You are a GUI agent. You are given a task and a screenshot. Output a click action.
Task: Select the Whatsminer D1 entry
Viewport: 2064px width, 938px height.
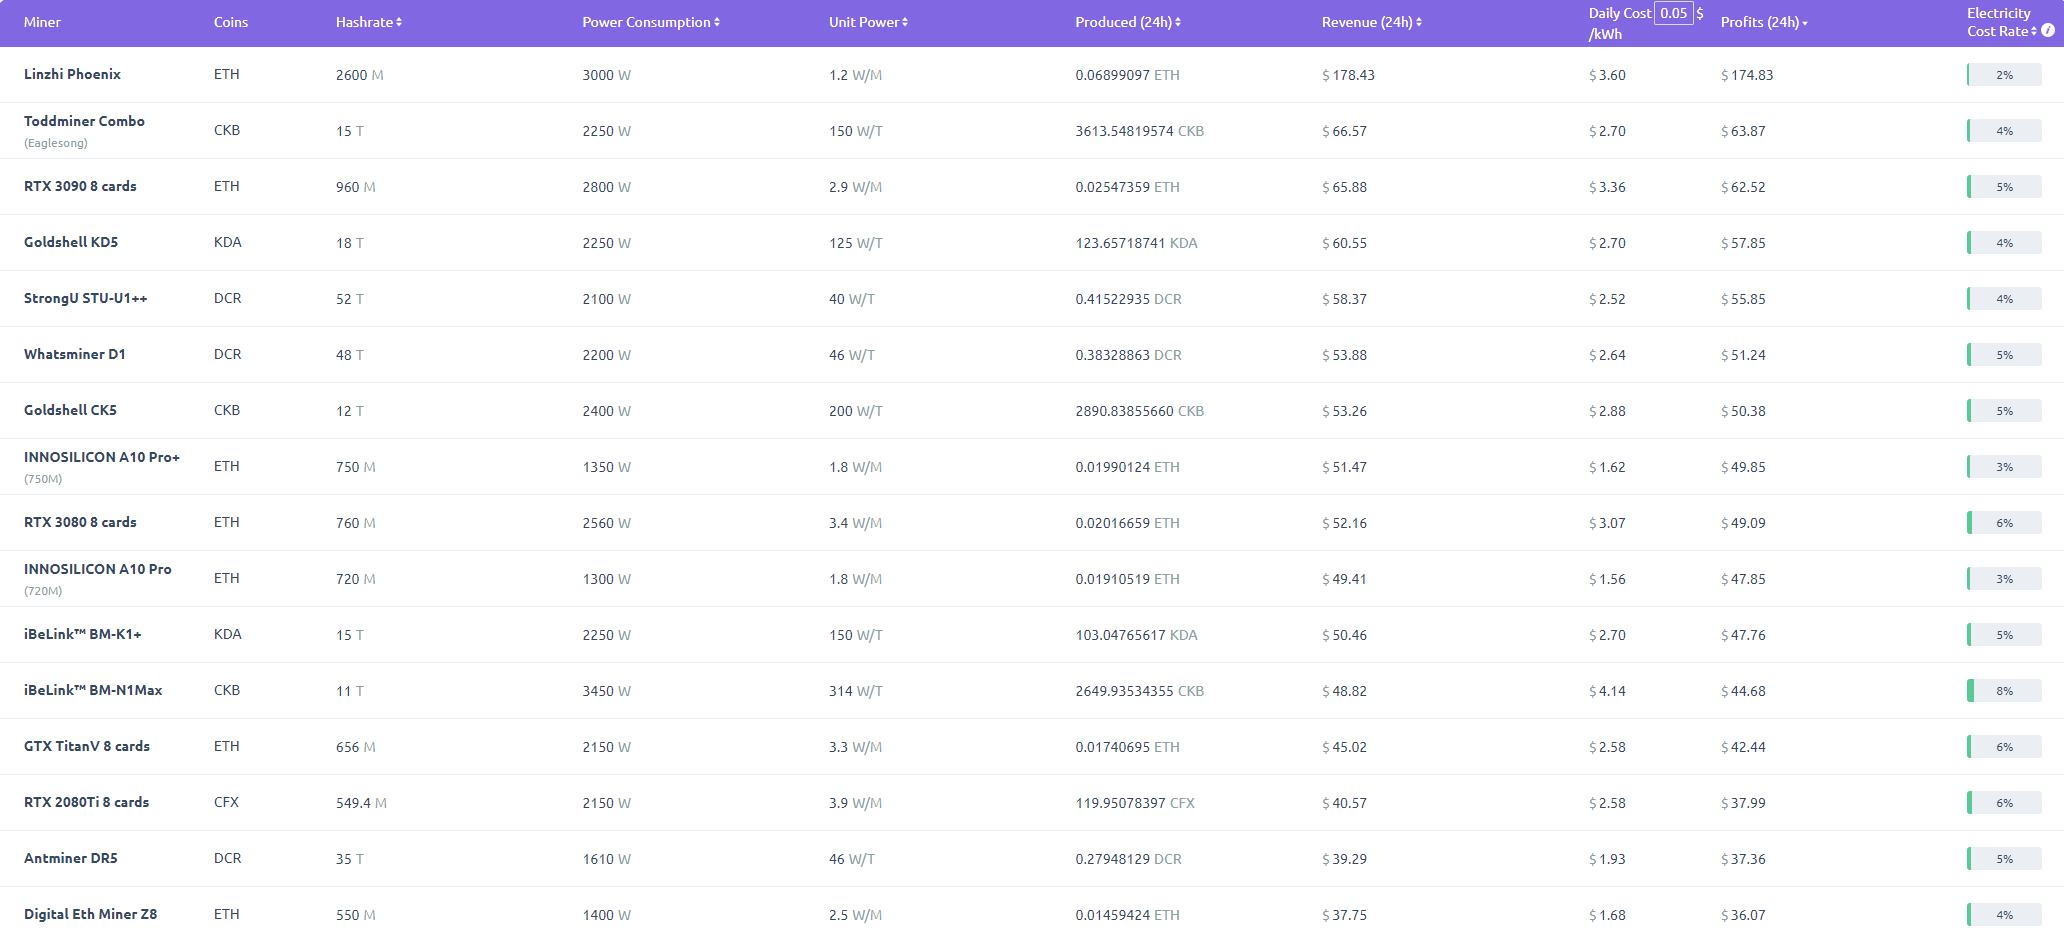(75, 354)
